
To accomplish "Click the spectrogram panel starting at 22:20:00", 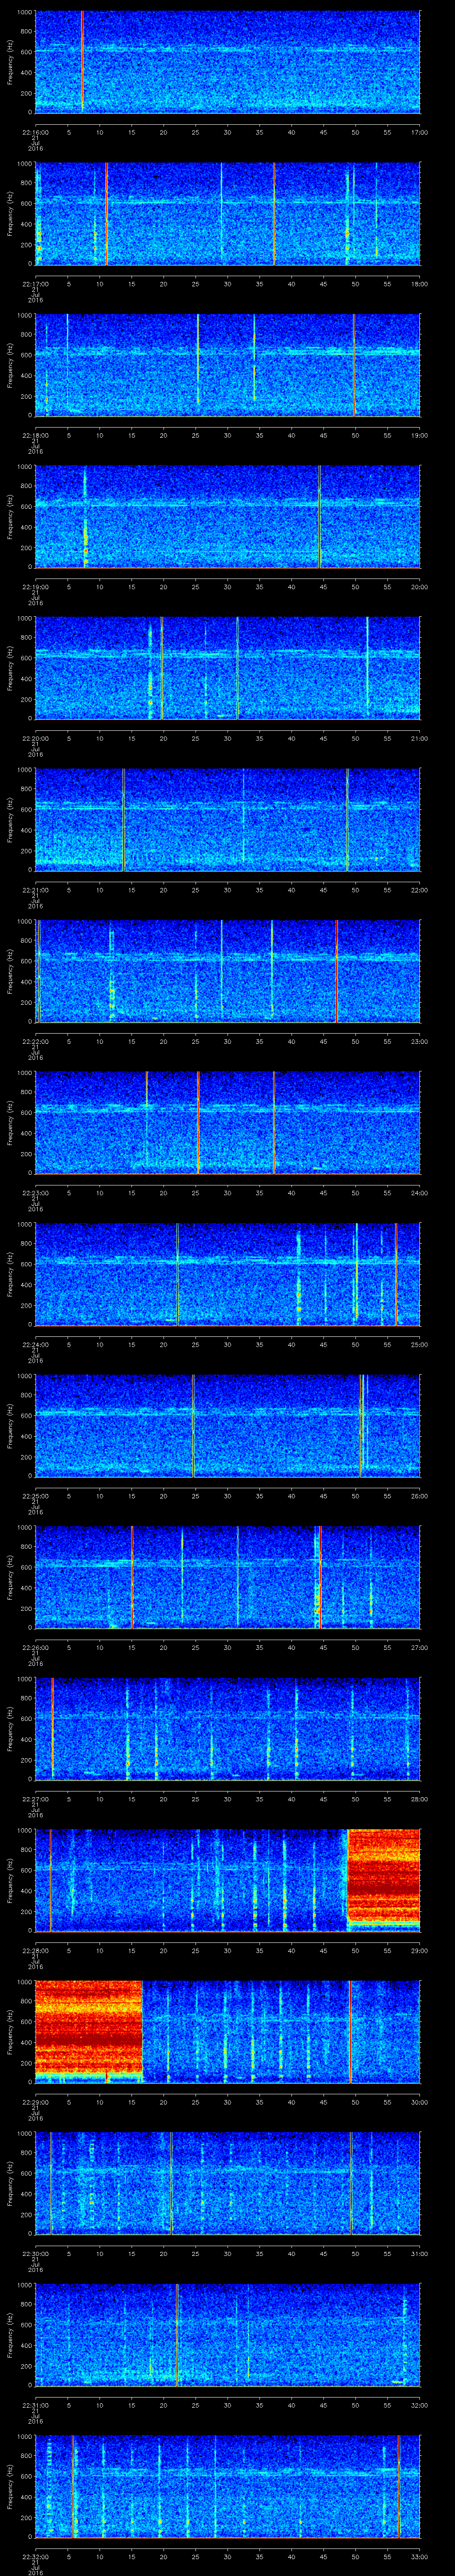I will tap(228, 668).
